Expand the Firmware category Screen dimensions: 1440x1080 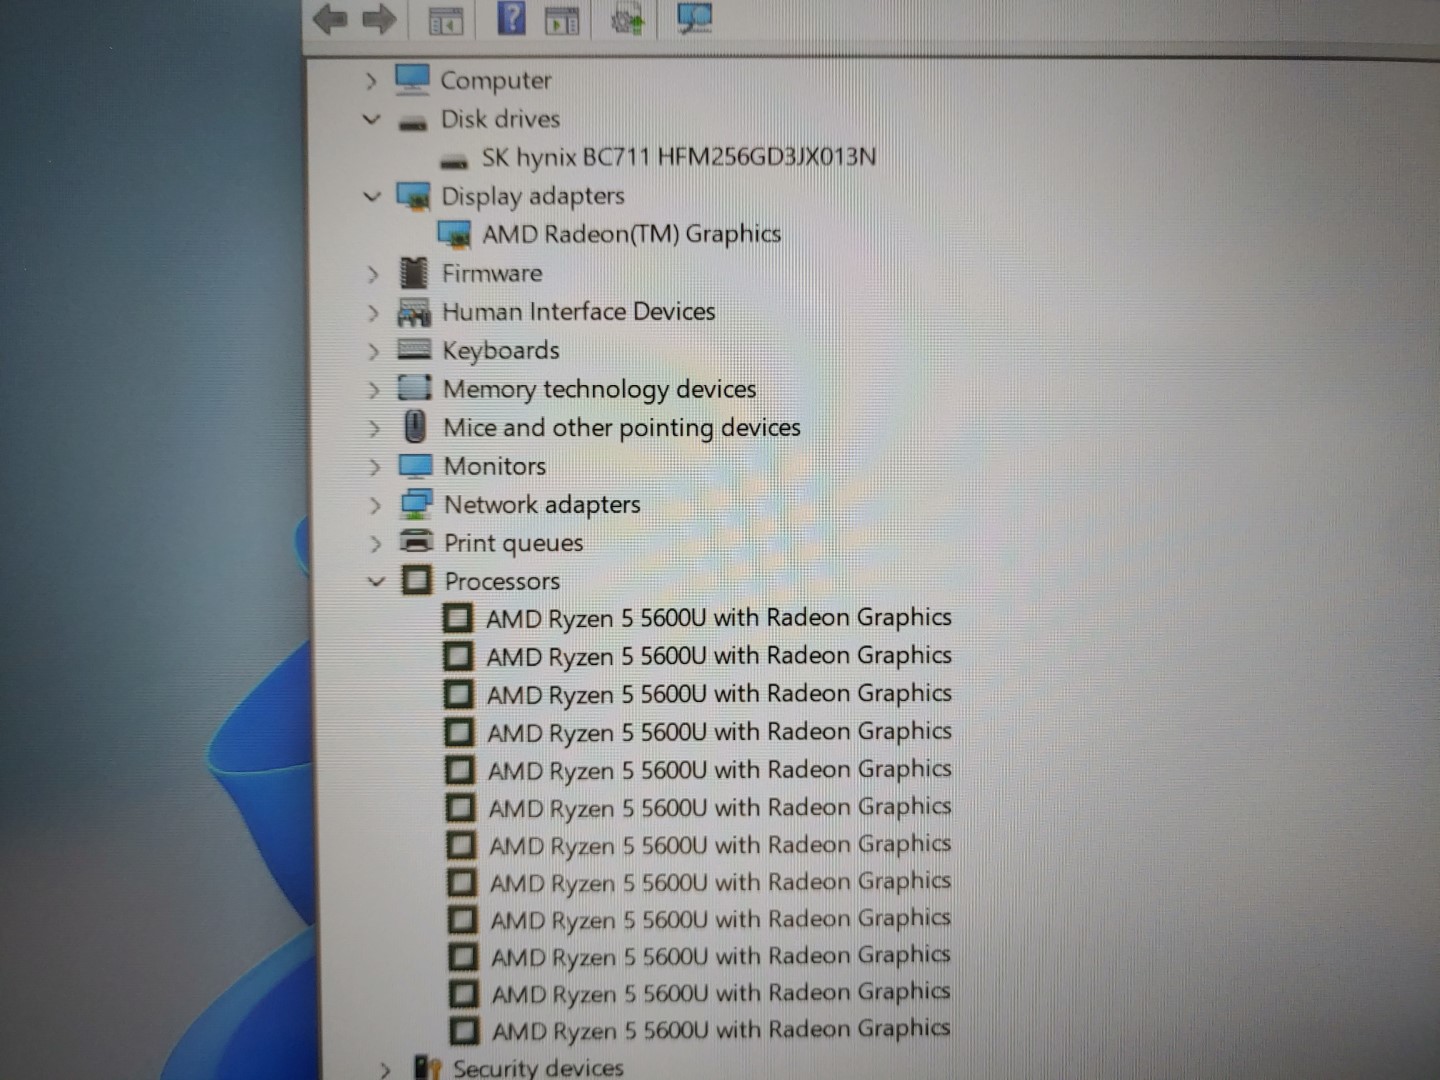point(372,273)
